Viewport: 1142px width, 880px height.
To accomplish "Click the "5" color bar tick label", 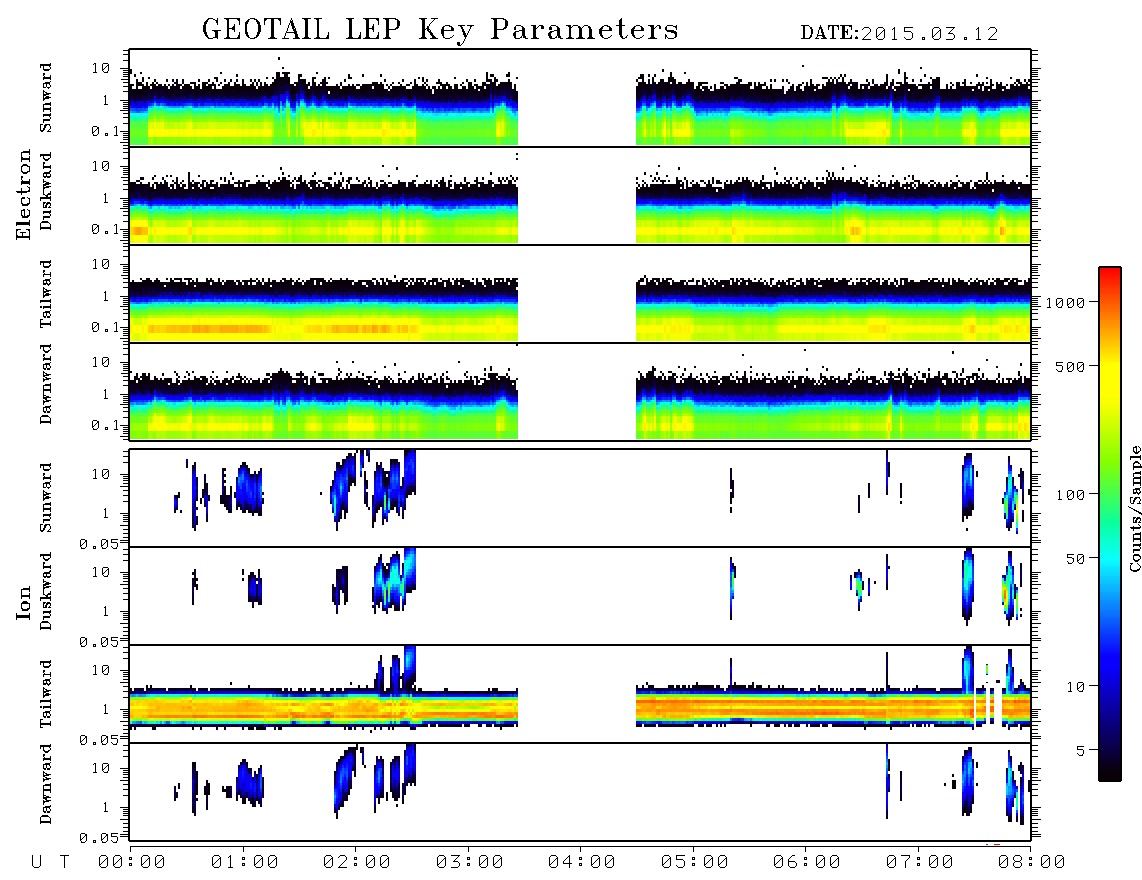I will click(x=1080, y=751).
